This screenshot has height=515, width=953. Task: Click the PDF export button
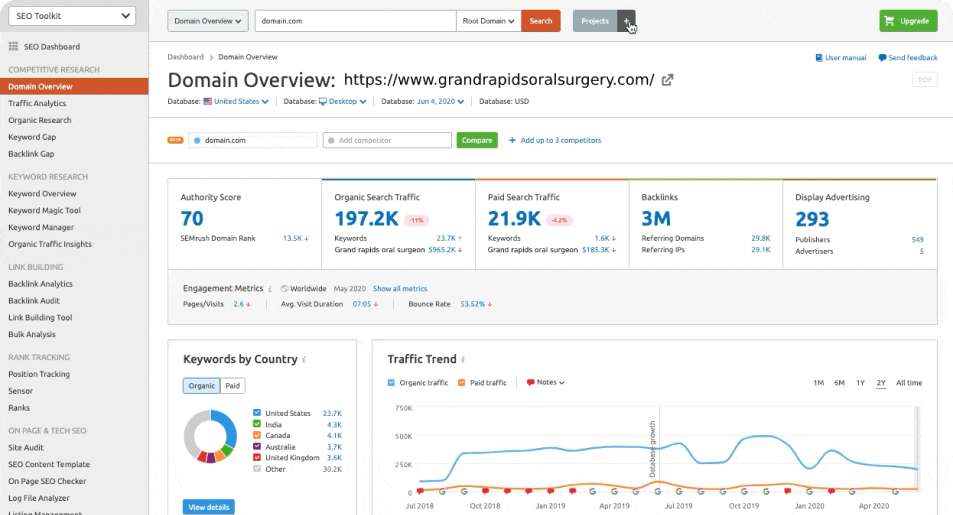pyautogui.click(x=924, y=80)
